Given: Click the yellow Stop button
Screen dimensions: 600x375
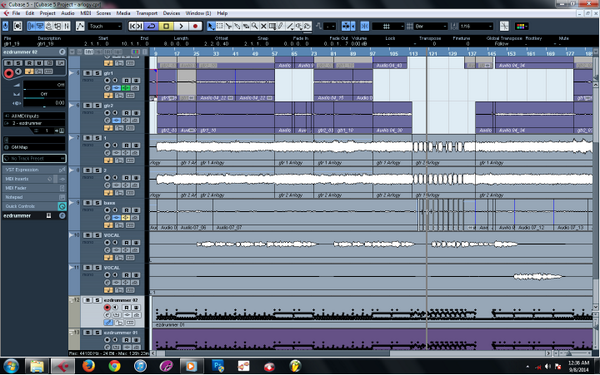Looking at the screenshot, I should pyautogui.click(x=166, y=26).
